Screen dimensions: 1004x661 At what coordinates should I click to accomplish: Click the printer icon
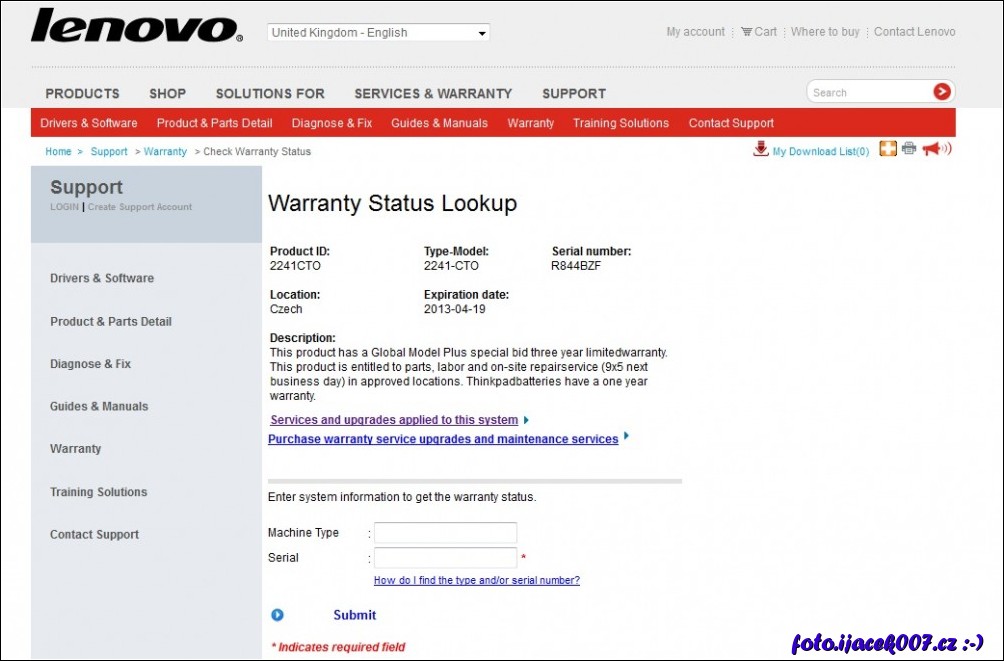[x=909, y=149]
